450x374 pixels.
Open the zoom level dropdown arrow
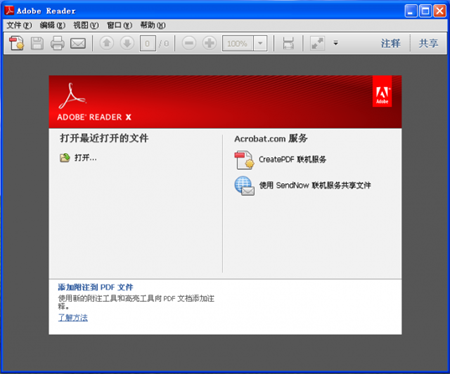(260, 43)
